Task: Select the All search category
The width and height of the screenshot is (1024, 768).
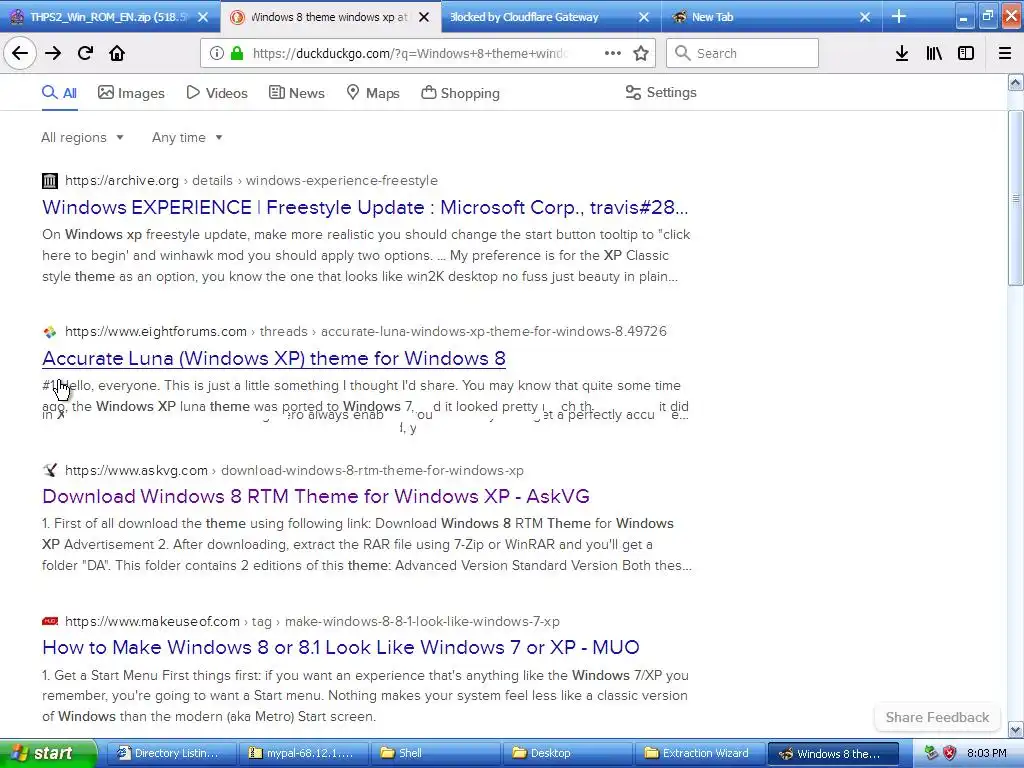Action: coord(59,93)
